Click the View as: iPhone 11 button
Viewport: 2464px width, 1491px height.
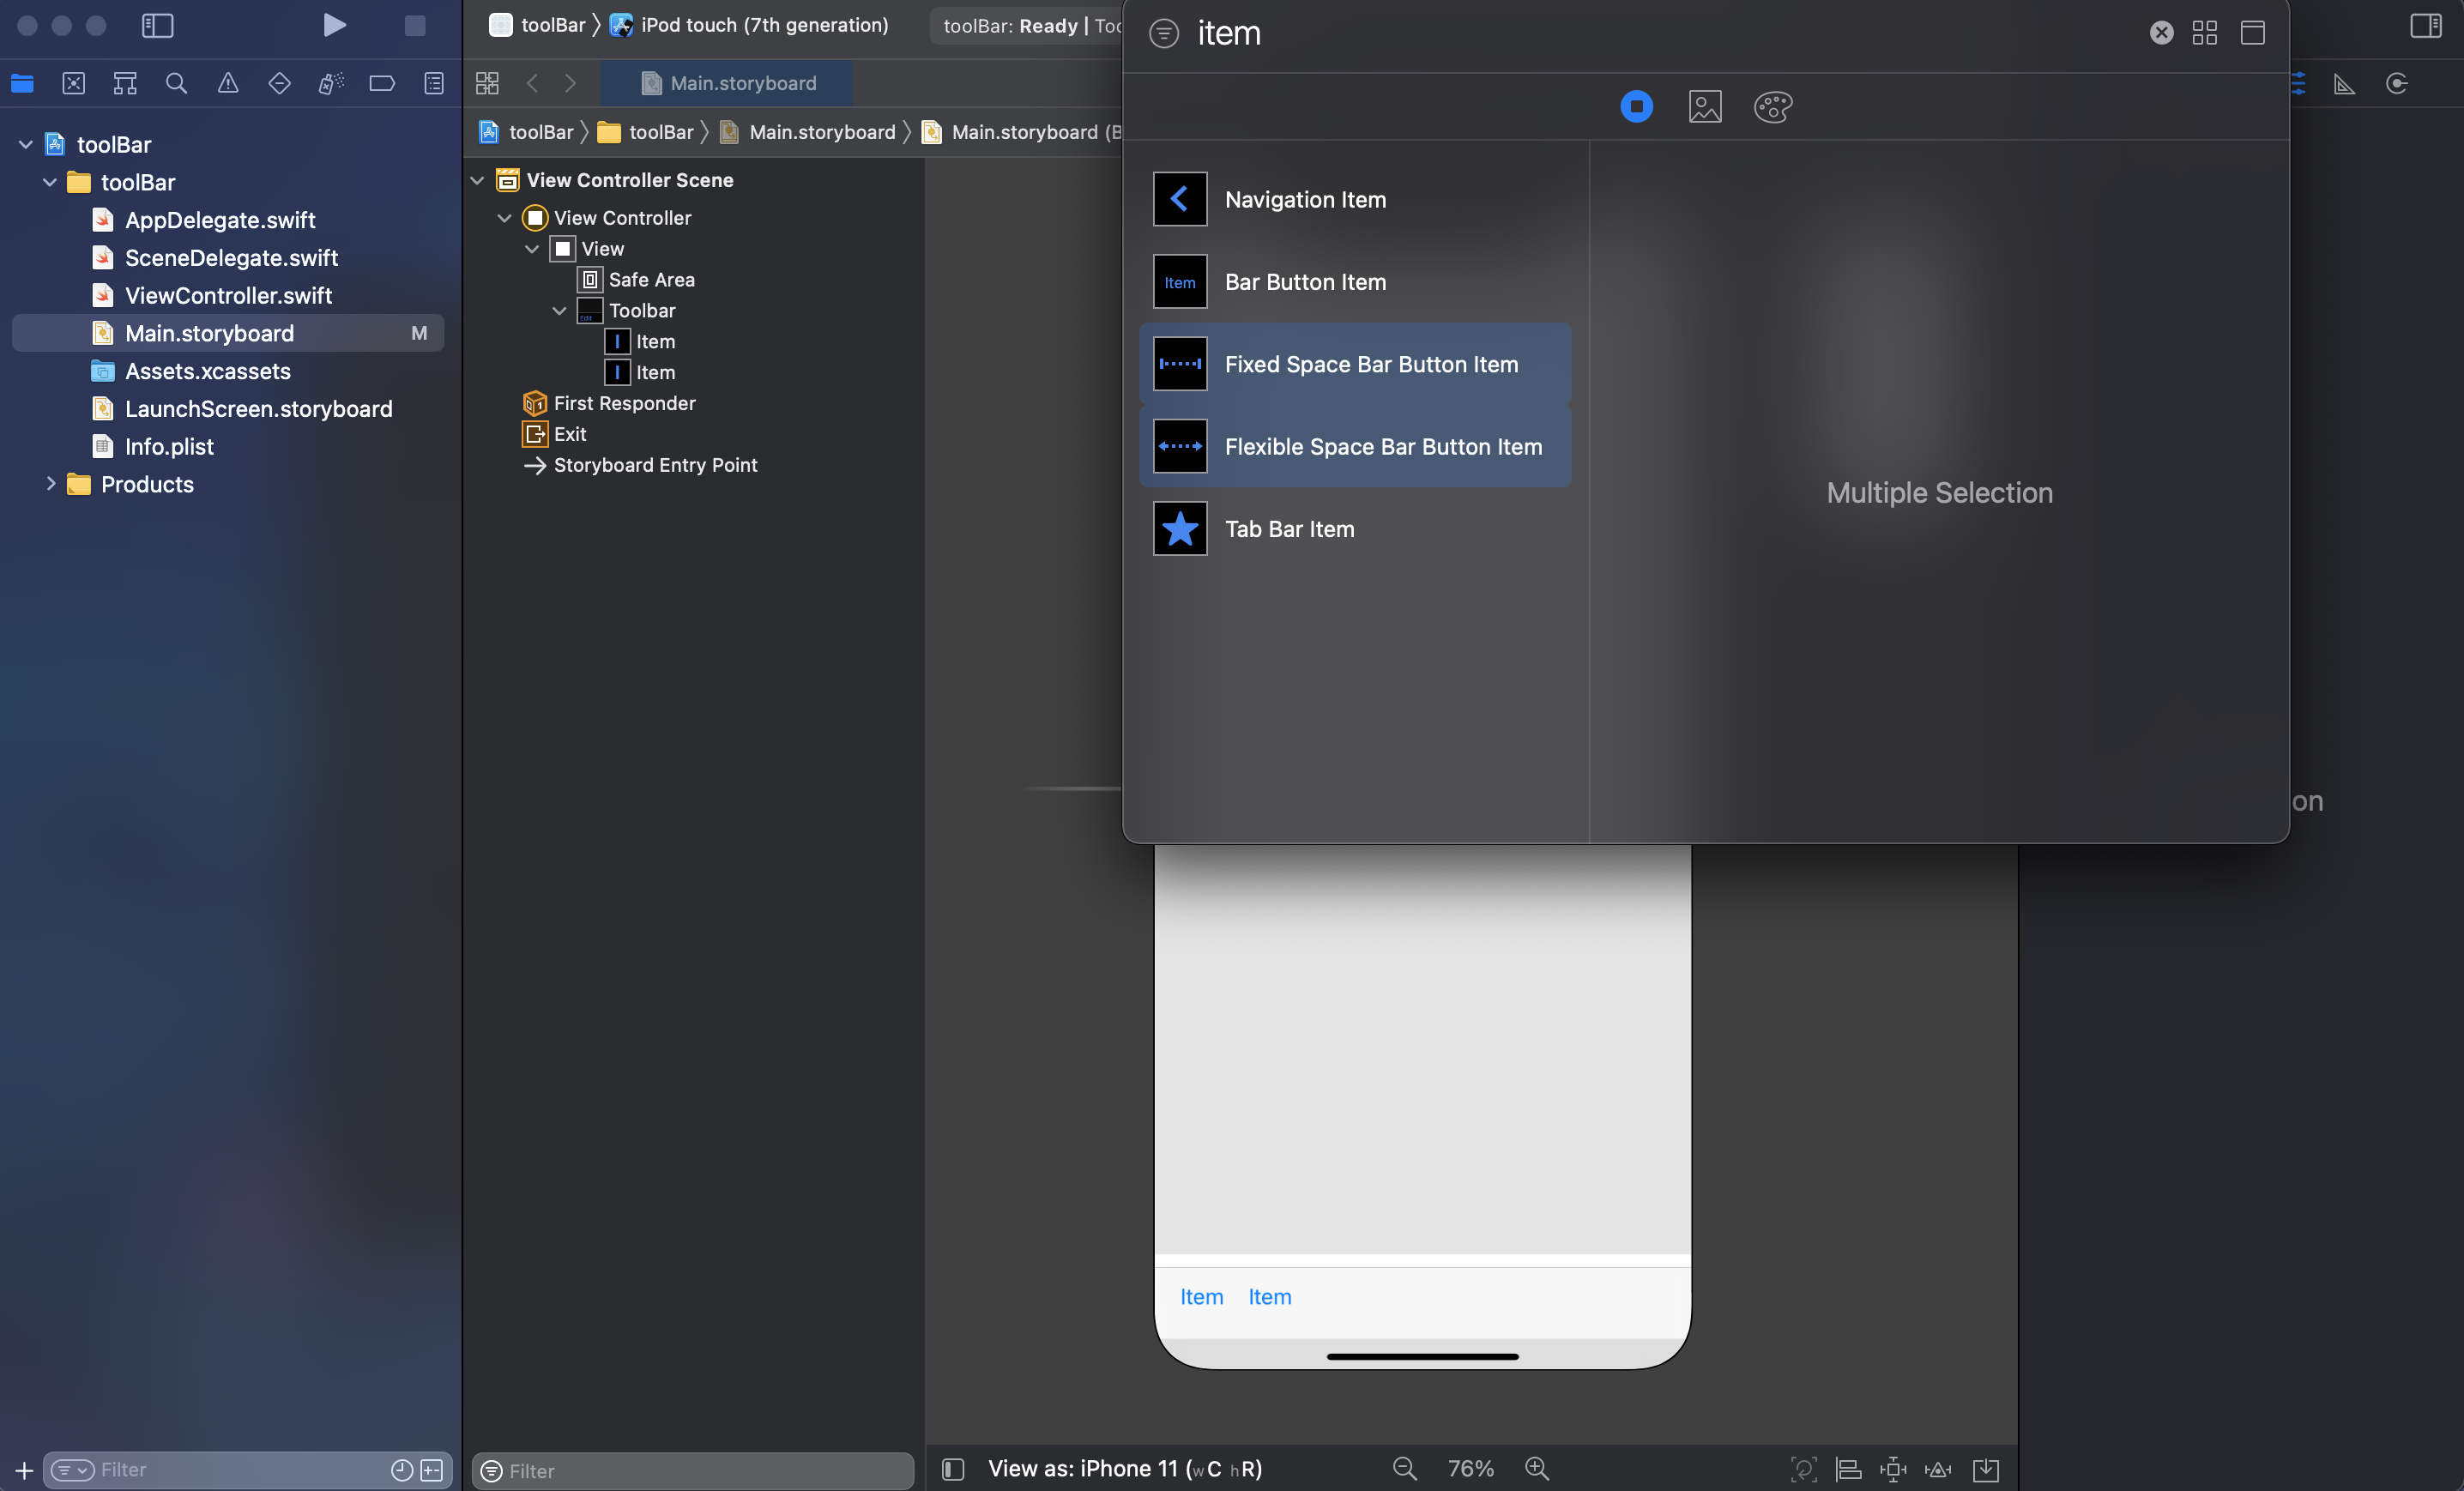[1124, 1467]
